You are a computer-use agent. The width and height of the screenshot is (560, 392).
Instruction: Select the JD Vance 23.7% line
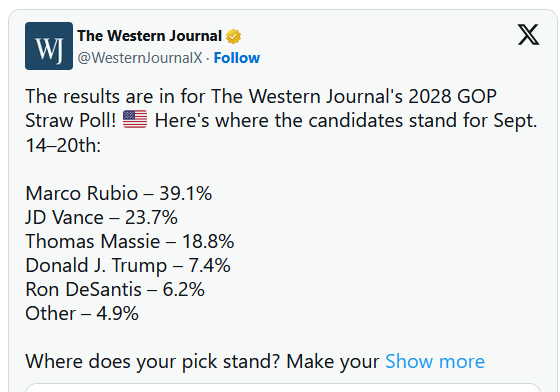click(101, 217)
